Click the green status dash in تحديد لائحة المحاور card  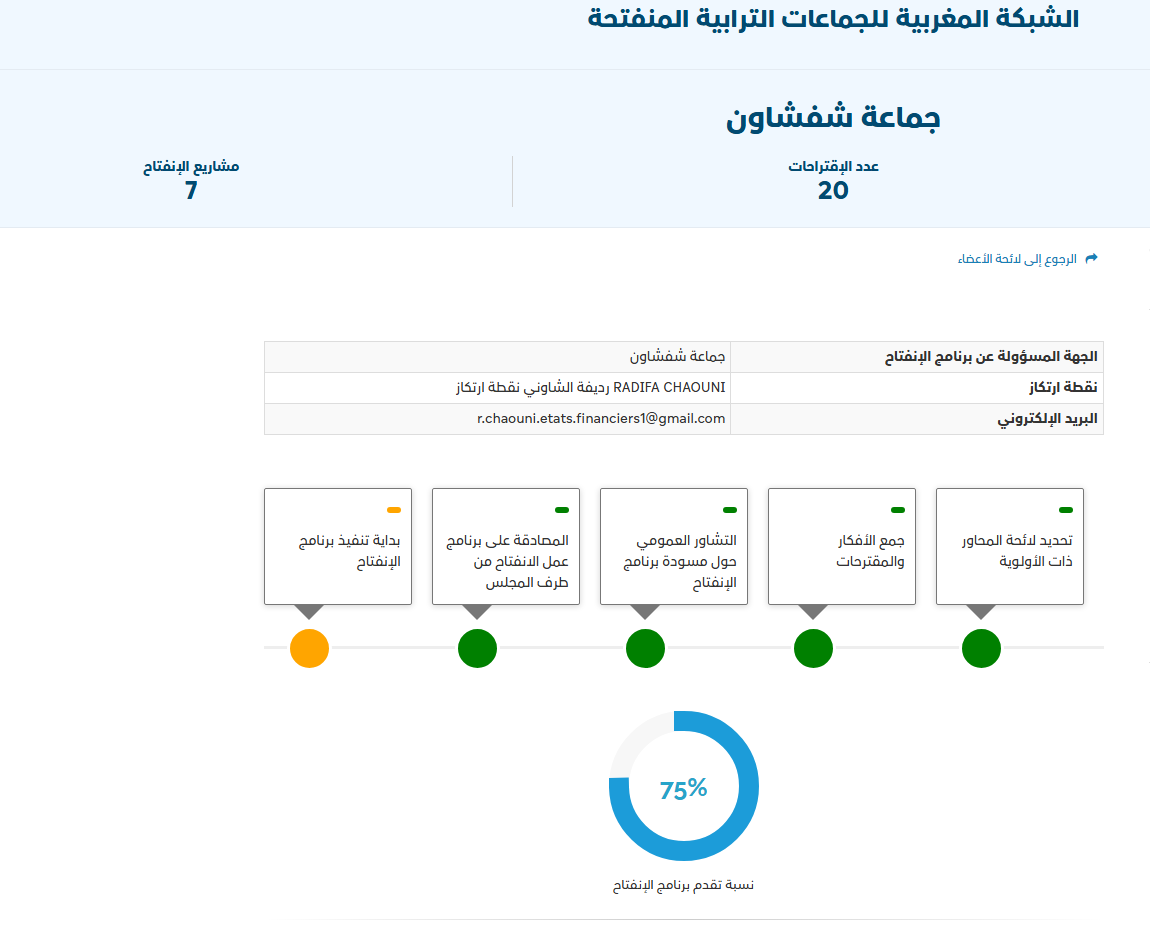click(x=1065, y=510)
